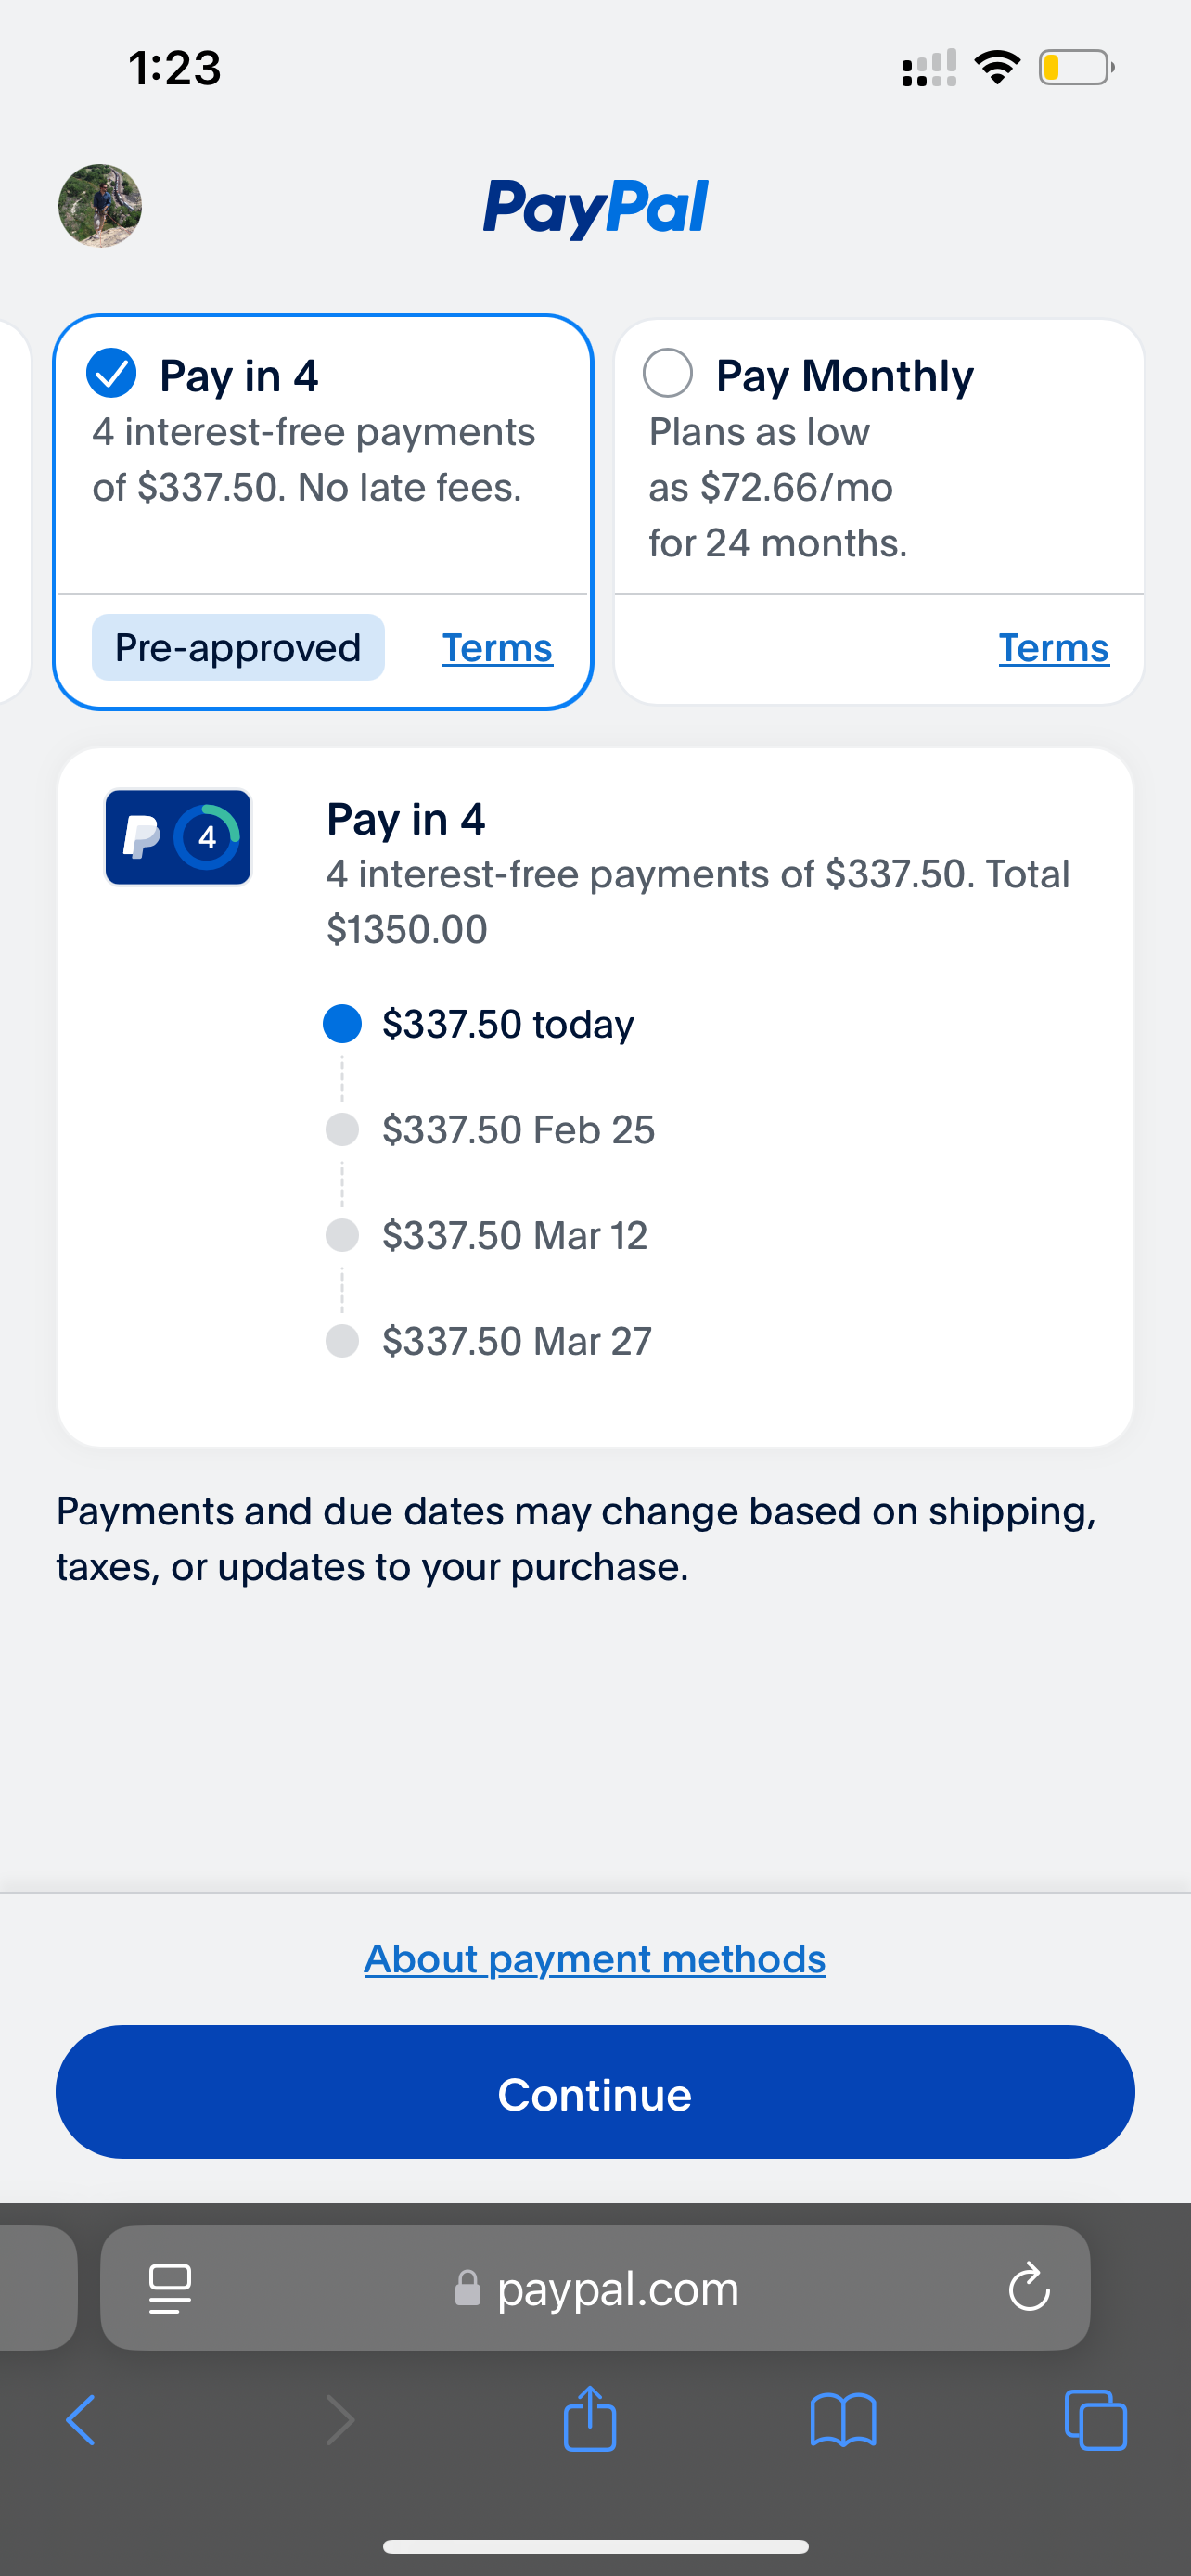Navigate back in Safari
This screenshot has height=2576, width=1191.
80,2420
